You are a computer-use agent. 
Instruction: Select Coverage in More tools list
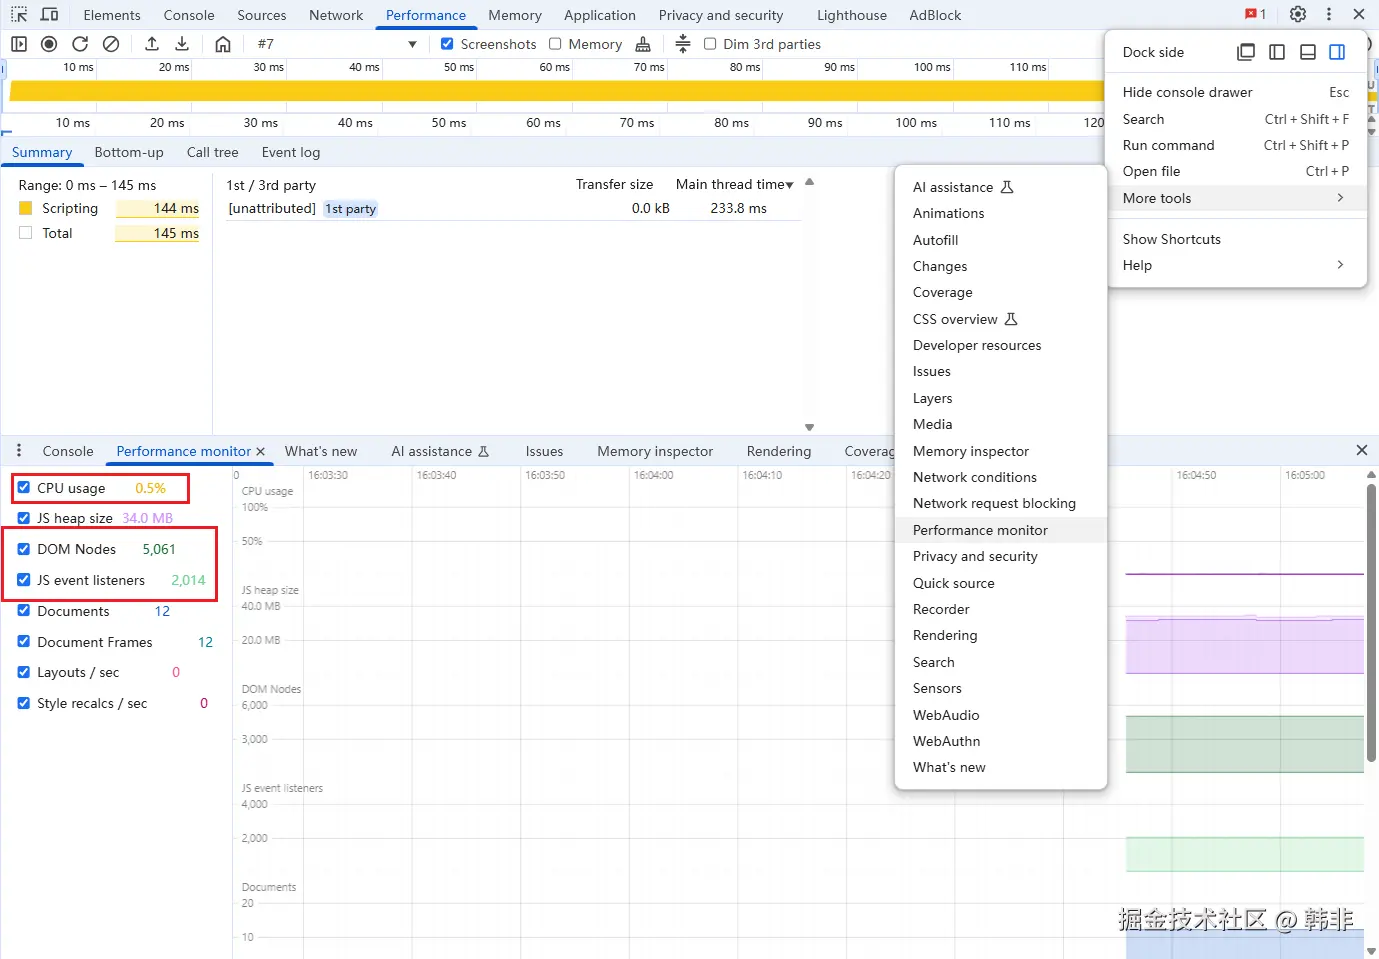1000,292
